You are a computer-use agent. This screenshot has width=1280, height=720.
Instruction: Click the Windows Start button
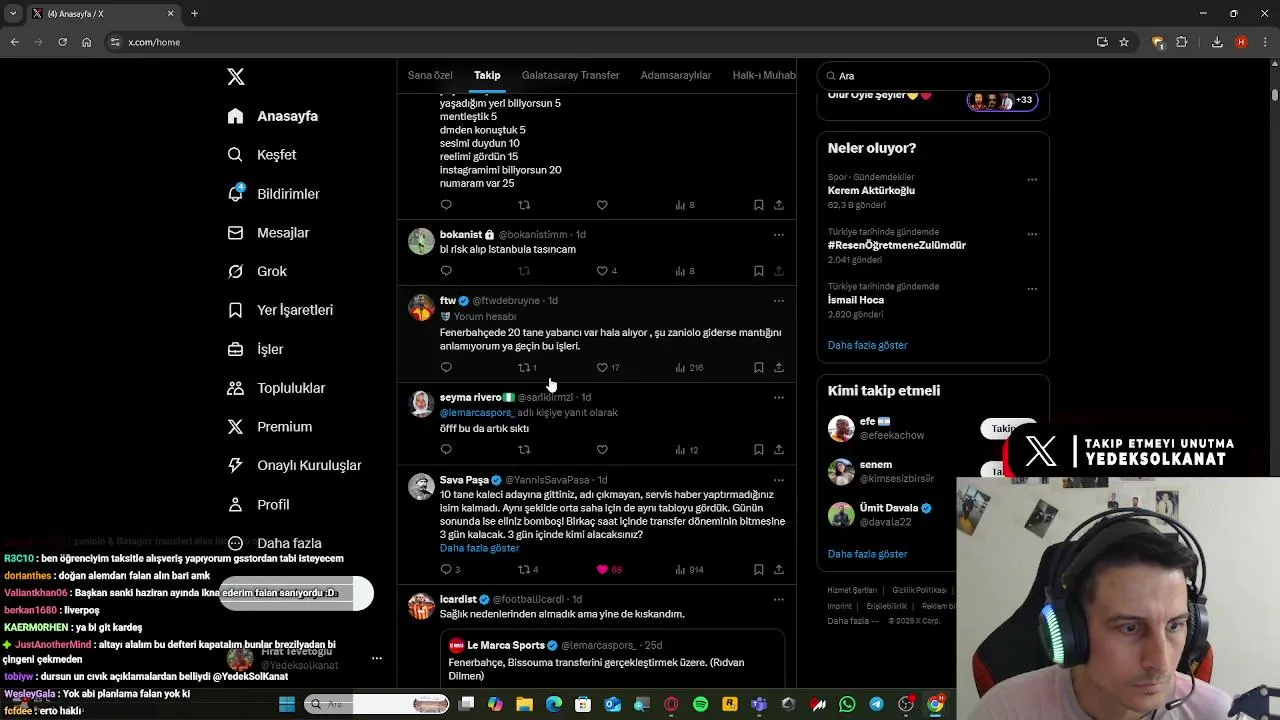pos(287,705)
